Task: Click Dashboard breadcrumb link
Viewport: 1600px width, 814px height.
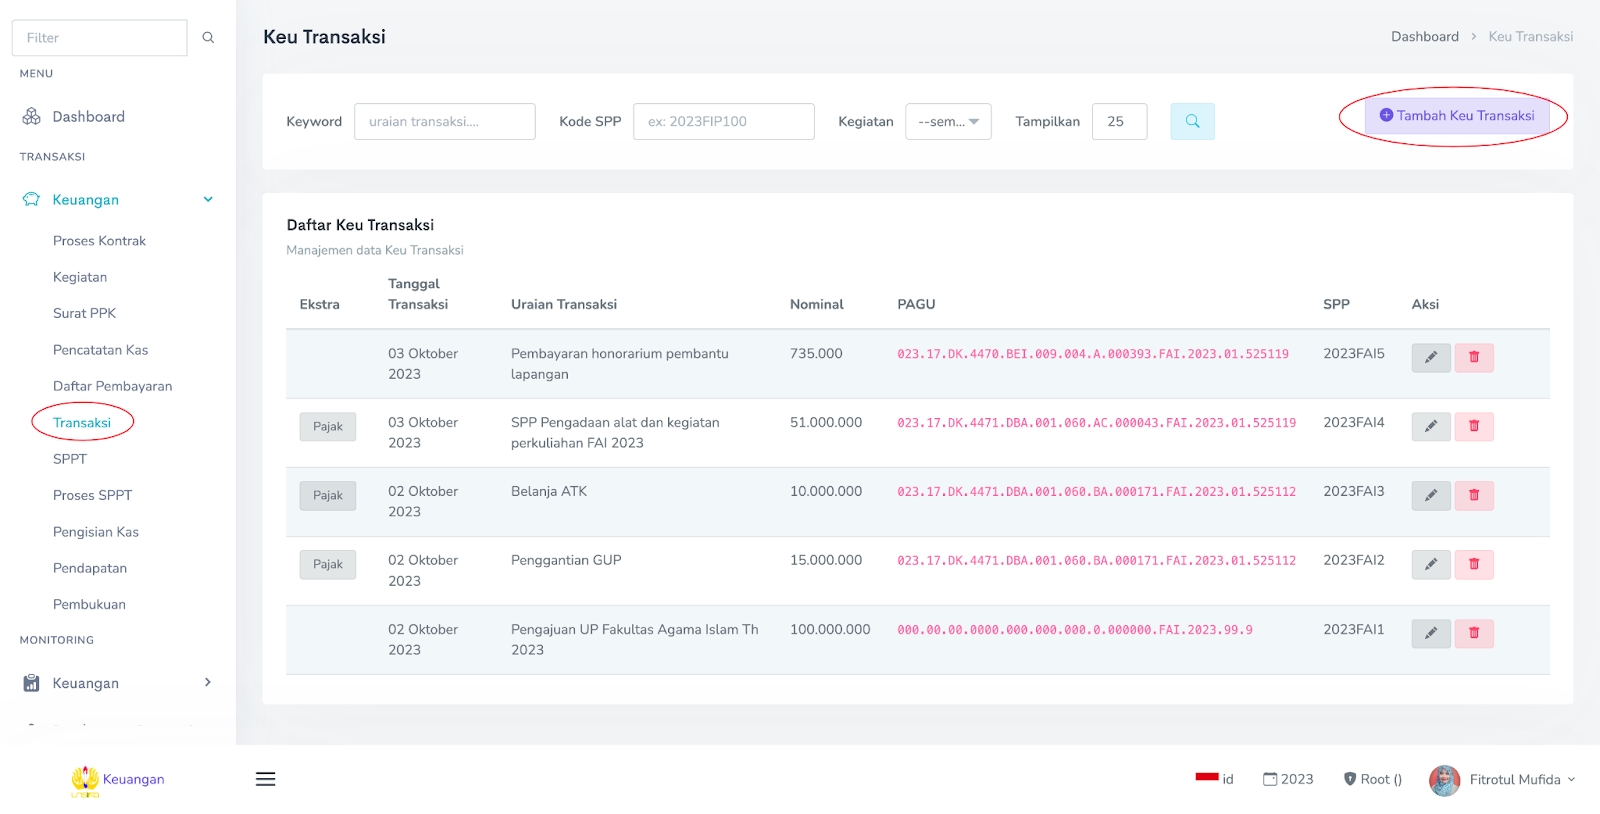Action: (x=1424, y=37)
